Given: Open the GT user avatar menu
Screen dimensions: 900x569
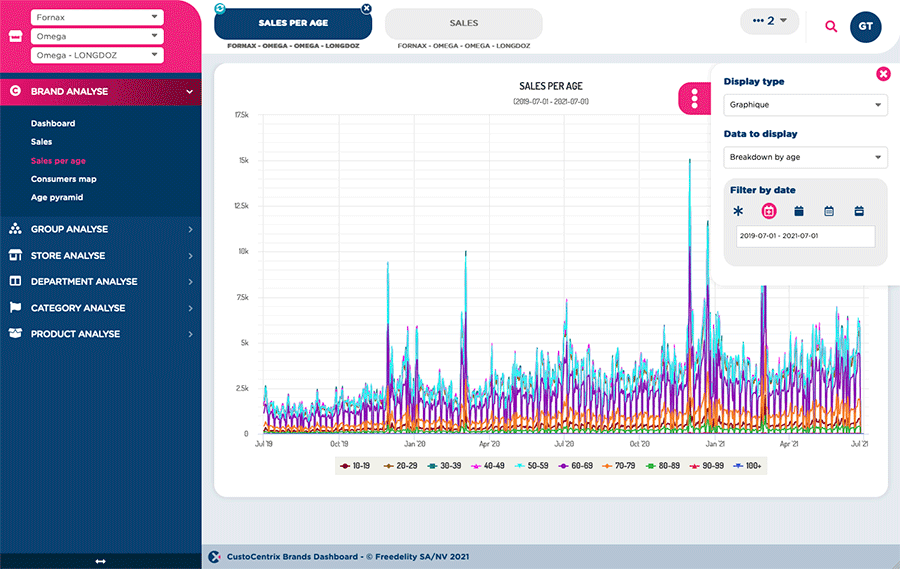Looking at the screenshot, I should pyautogui.click(x=865, y=27).
